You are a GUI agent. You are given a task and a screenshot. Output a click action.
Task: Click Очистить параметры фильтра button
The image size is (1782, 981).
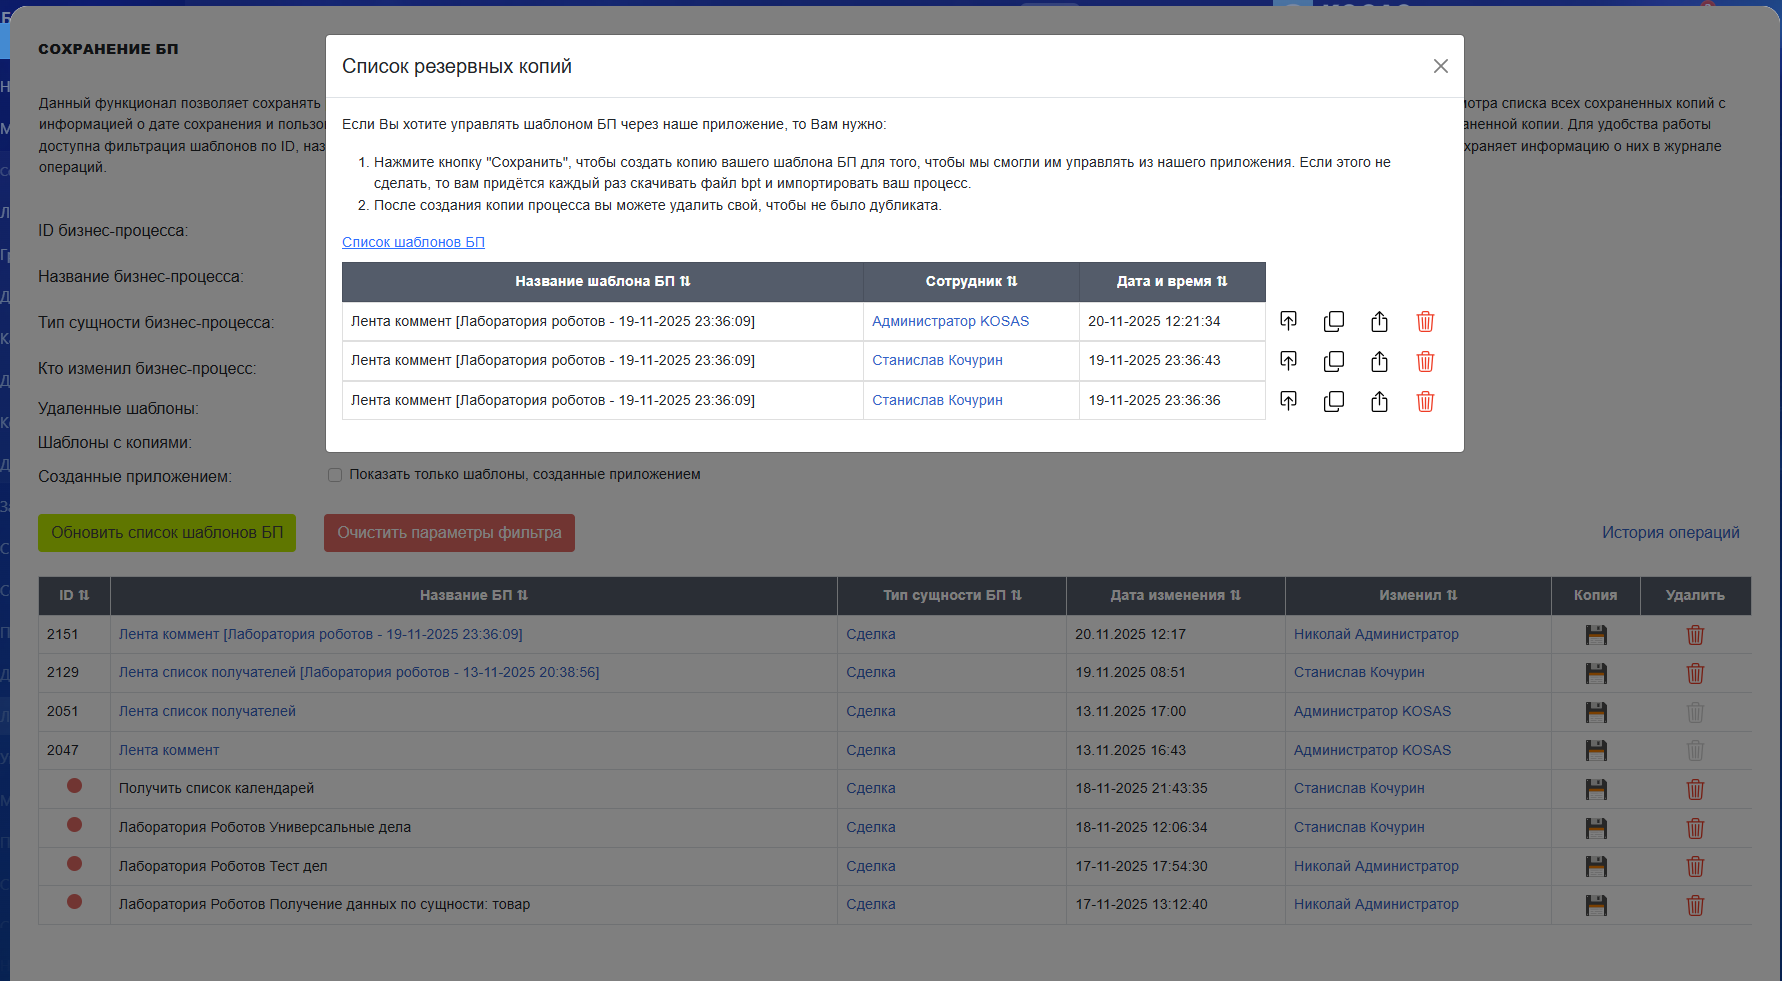pos(449,533)
